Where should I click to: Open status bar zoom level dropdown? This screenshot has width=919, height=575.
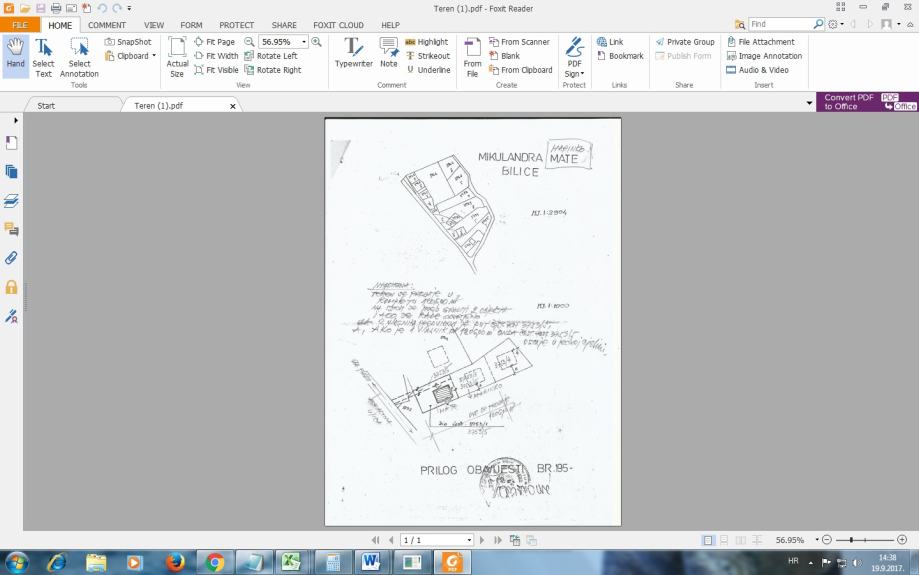pyautogui.click(x=816, y=539)
